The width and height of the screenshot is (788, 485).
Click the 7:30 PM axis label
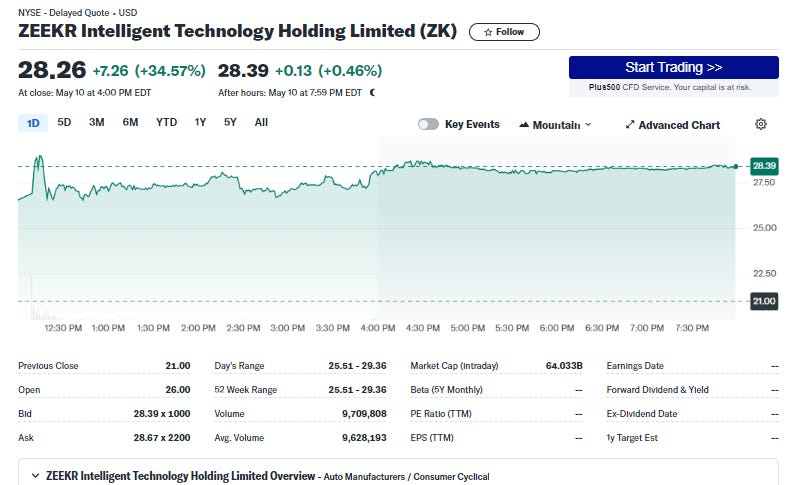tap(692, 328)
